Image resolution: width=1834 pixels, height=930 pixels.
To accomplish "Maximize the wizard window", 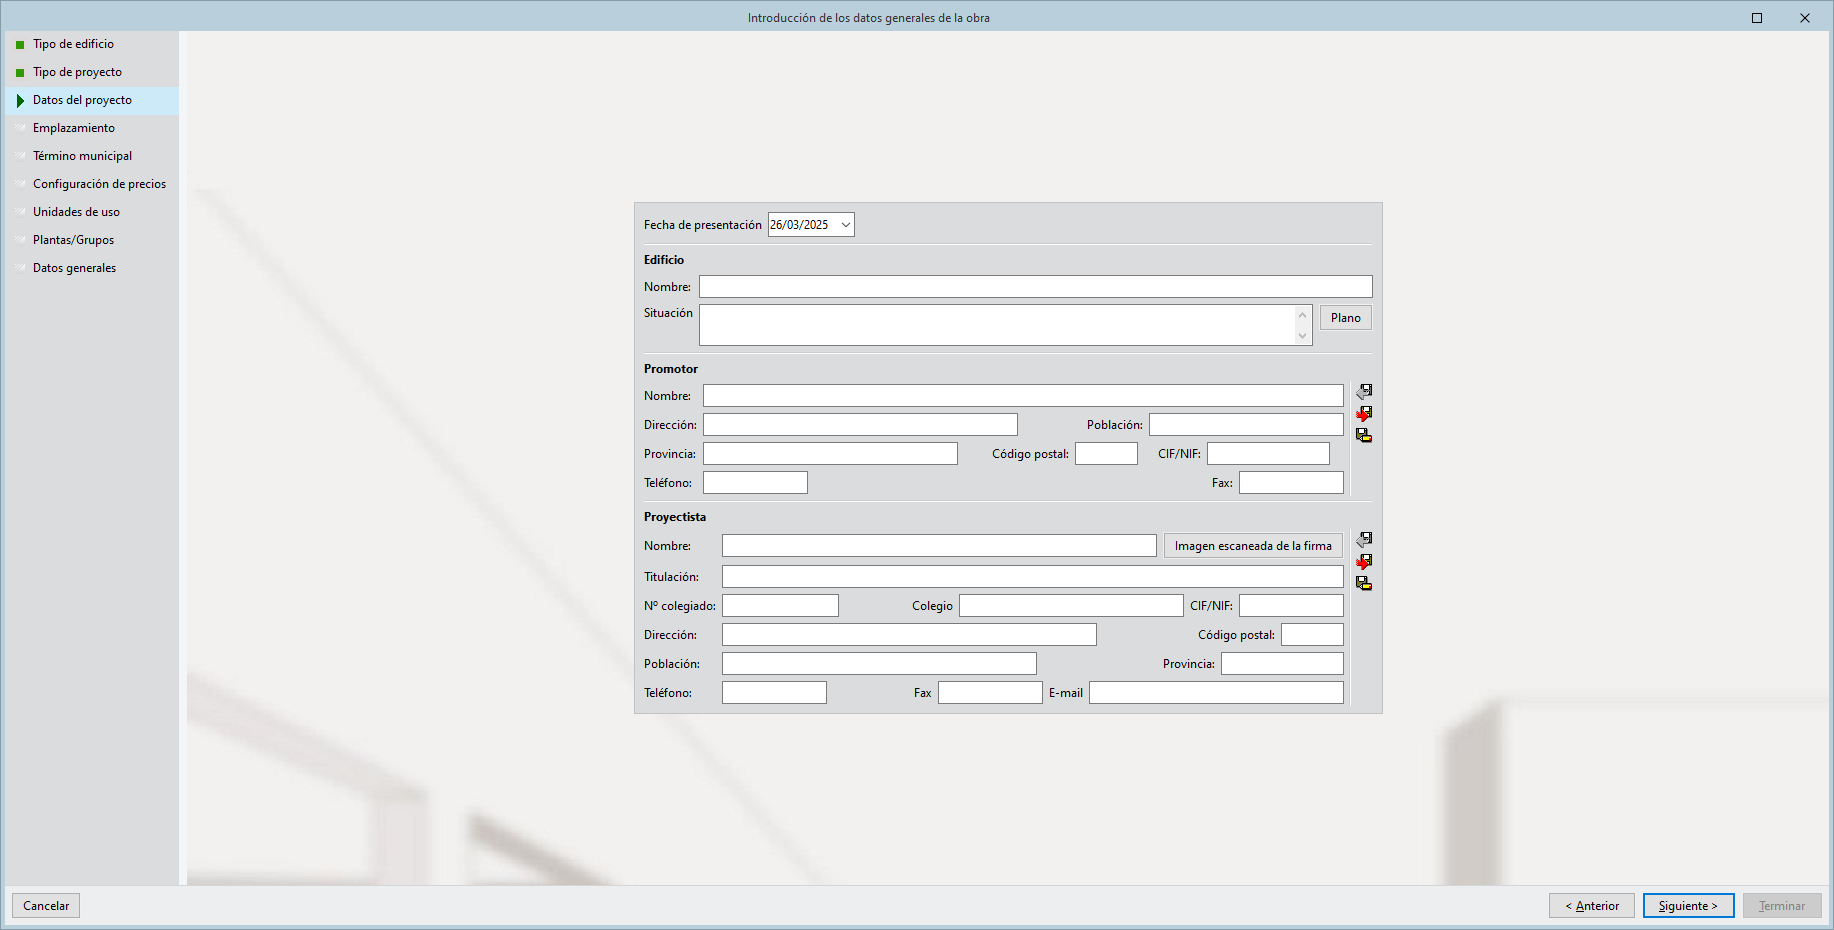I will coord(1757,18).
